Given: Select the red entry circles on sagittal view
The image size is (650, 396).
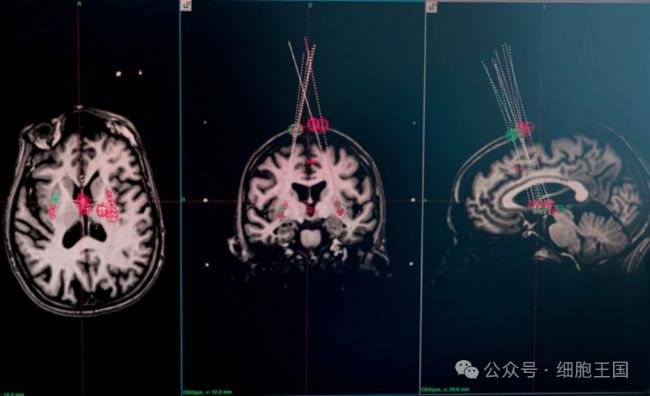Looking at the screenshot, I should tap(525, 127).
